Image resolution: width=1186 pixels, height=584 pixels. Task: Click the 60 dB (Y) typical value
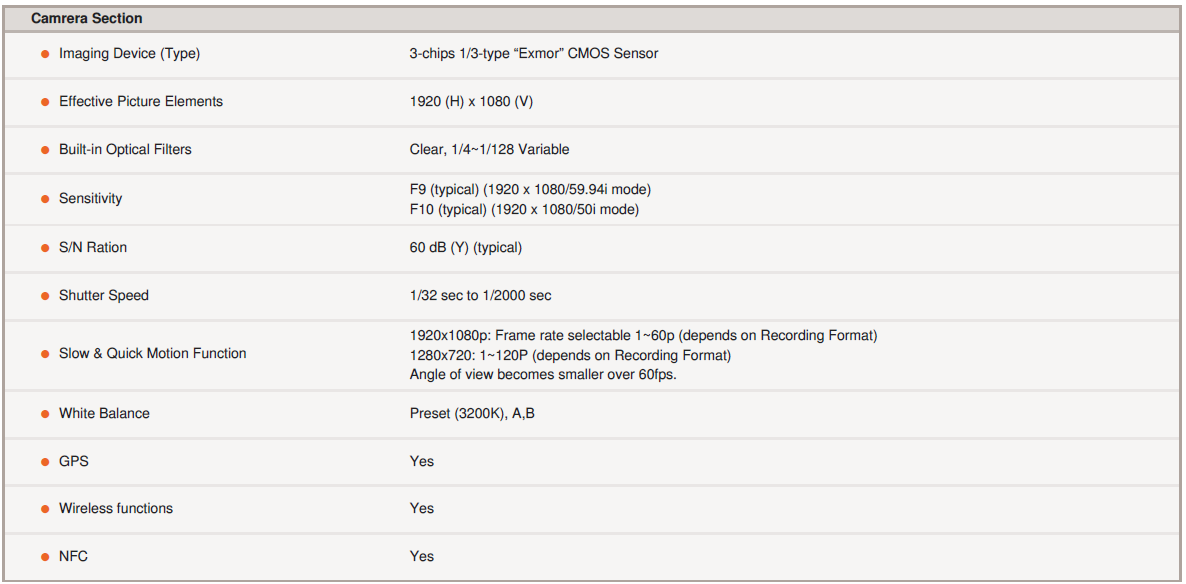pos(465,247)
